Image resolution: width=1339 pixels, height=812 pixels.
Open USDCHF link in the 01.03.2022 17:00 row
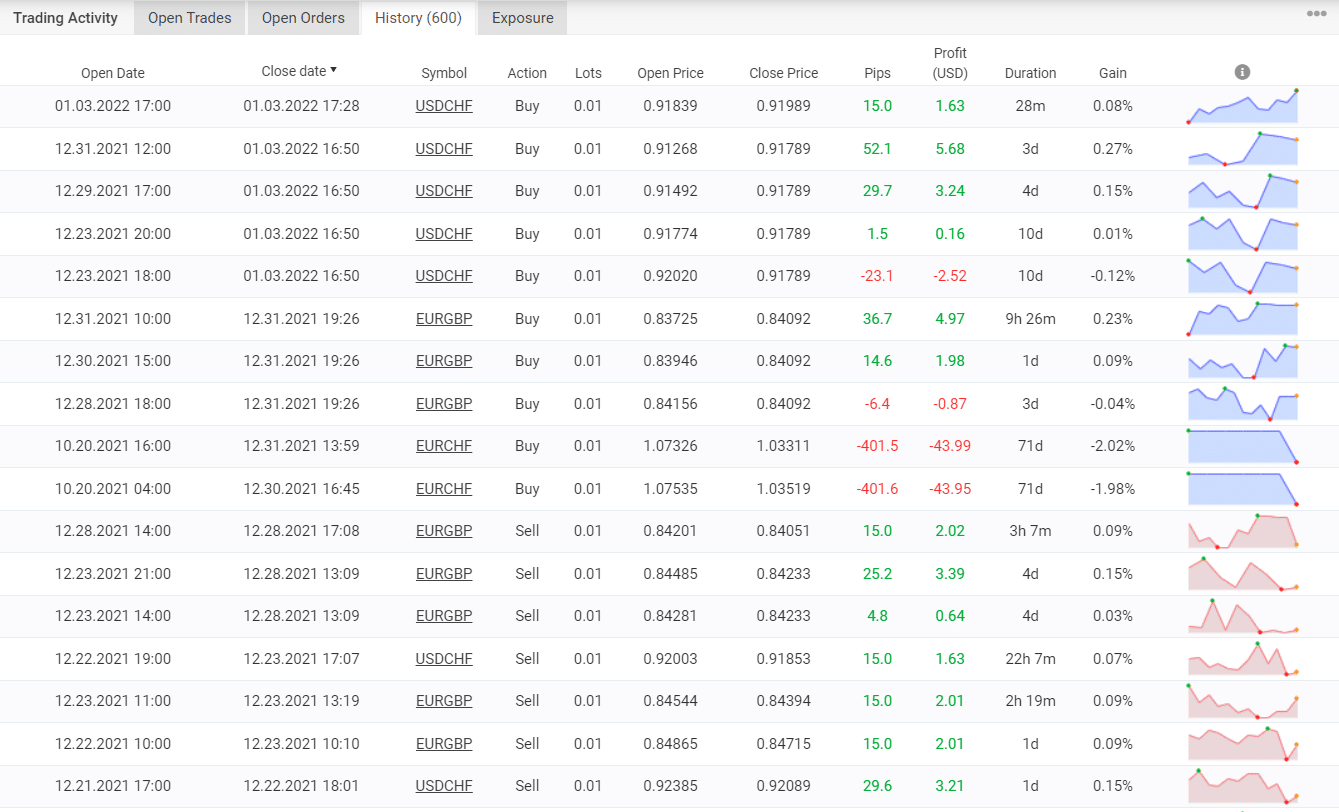click(x=444, y=106)
